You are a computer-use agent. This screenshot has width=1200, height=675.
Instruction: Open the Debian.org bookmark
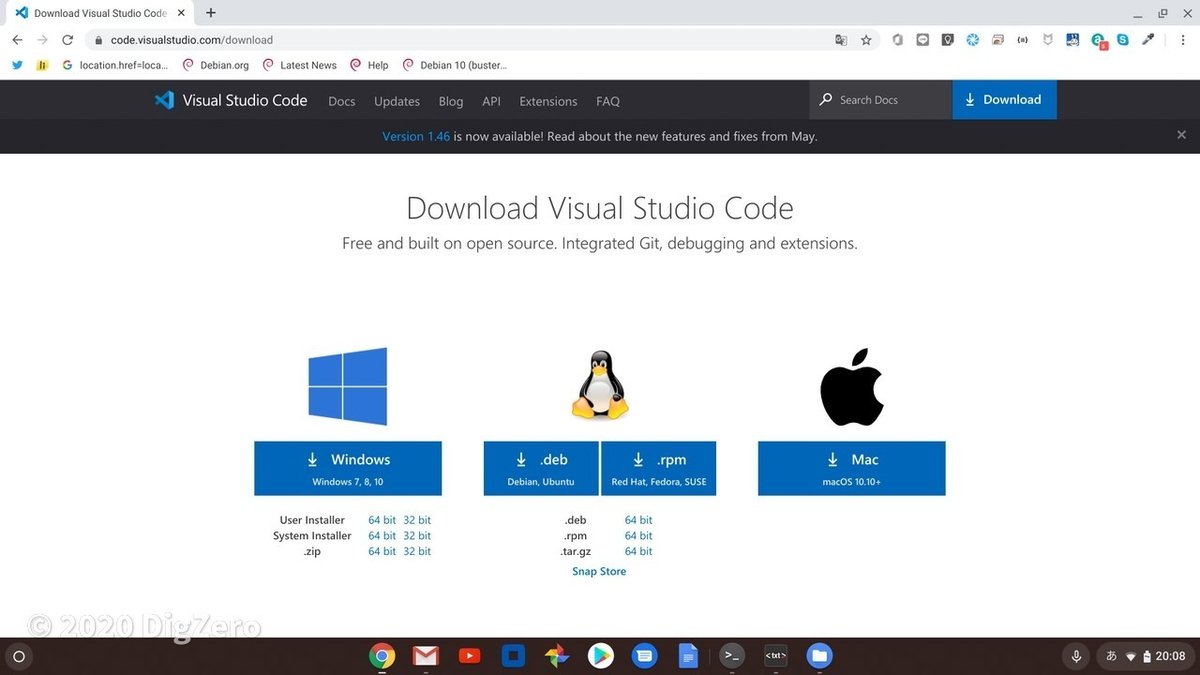[x=216, y=65]
